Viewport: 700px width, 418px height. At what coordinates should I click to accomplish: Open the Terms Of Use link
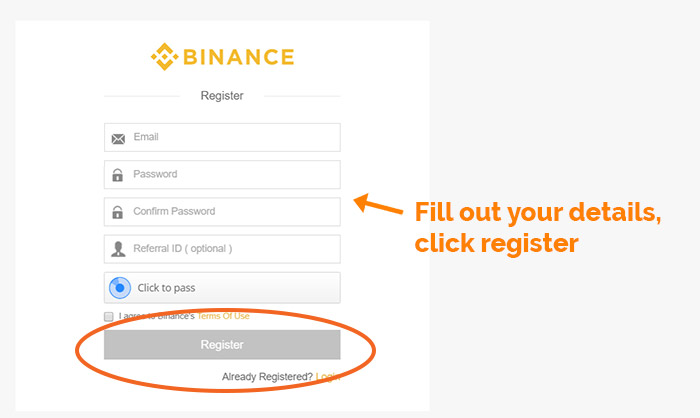(223, 316)
